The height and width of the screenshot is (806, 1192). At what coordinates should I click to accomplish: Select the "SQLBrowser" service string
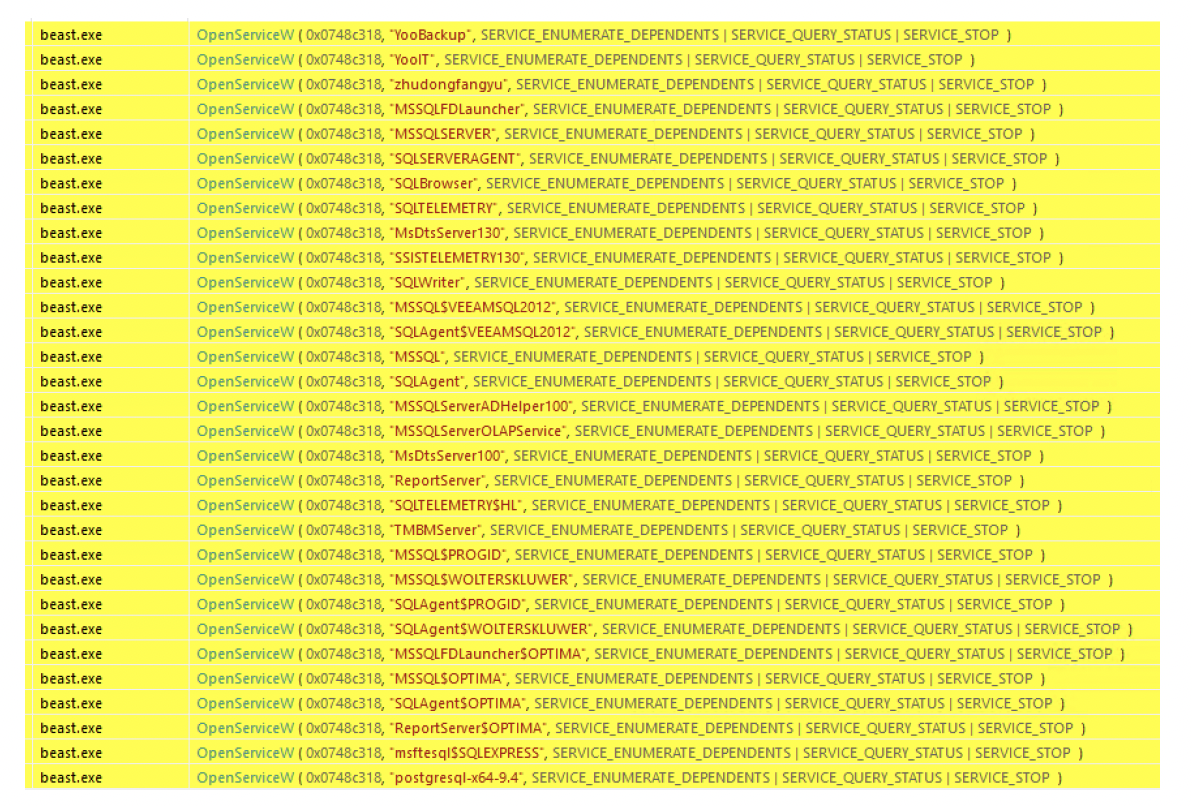click(433, 183)
